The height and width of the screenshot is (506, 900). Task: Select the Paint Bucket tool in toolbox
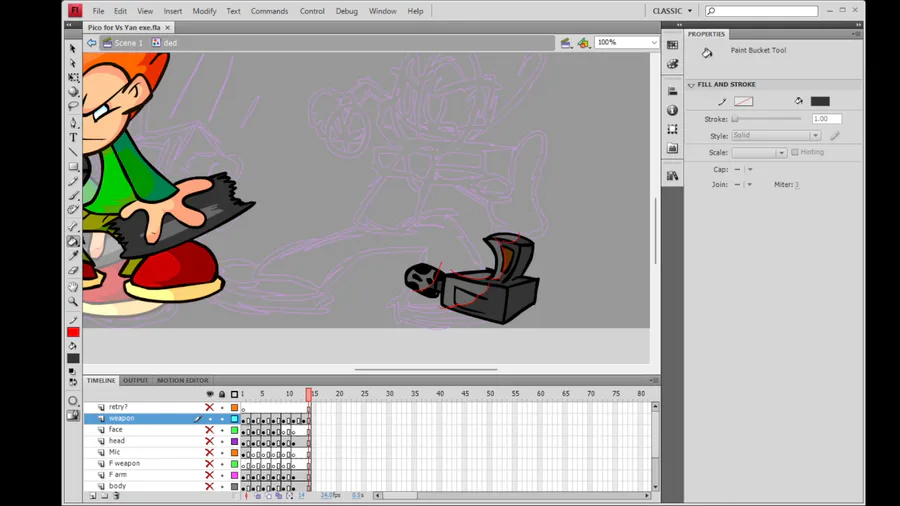tap(73, 242)
